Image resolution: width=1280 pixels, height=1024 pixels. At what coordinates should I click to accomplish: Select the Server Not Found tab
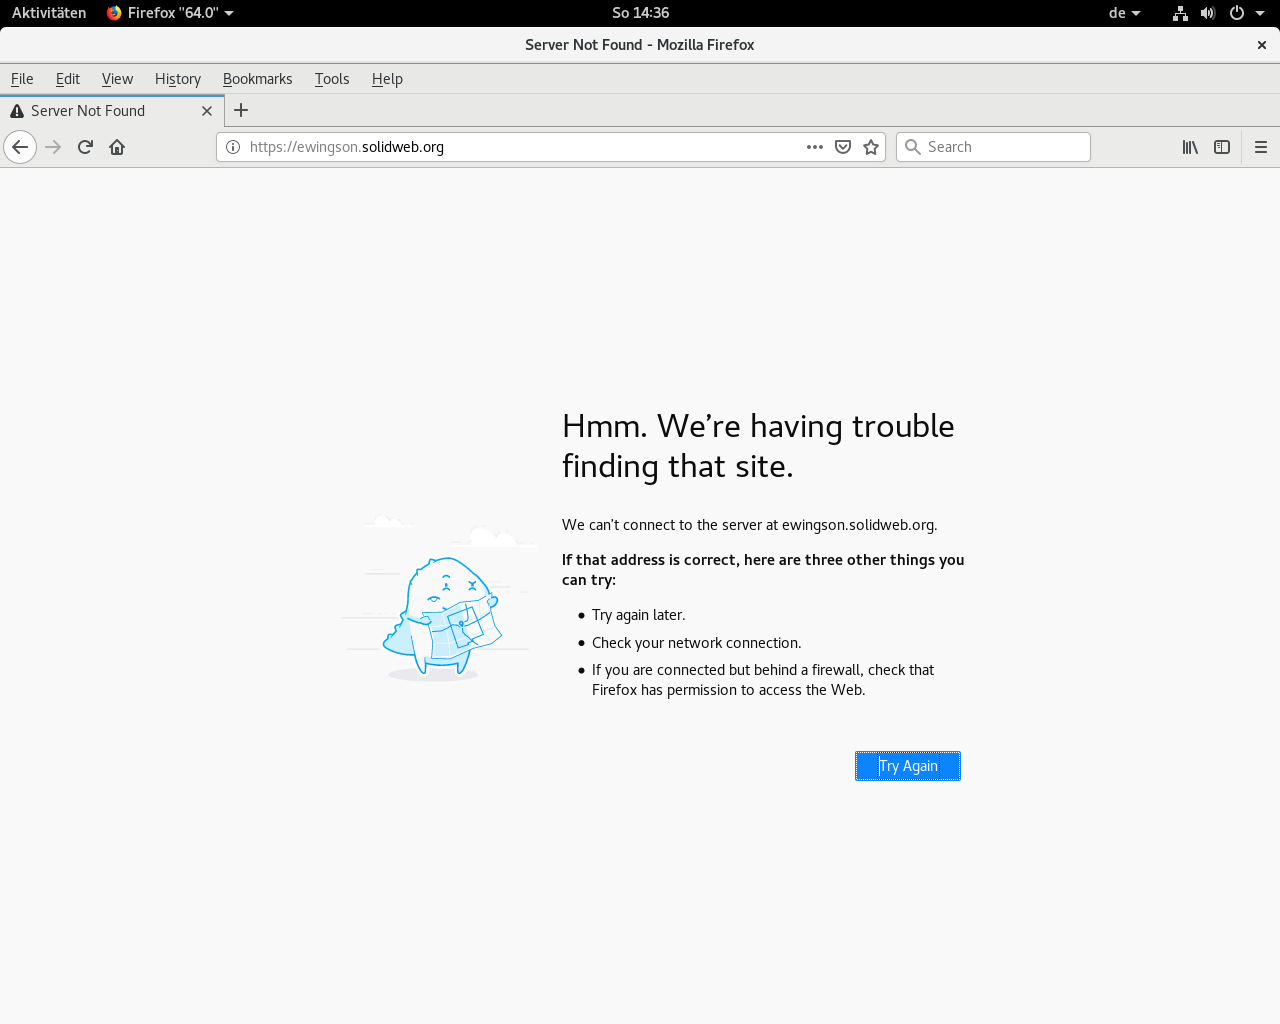click(100, 111)
